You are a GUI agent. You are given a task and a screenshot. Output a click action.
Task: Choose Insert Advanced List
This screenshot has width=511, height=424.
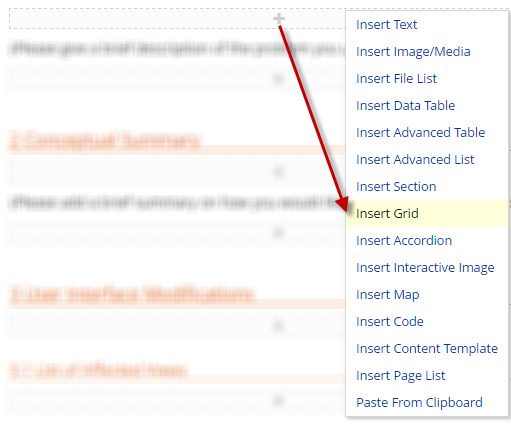pos(415,160)
